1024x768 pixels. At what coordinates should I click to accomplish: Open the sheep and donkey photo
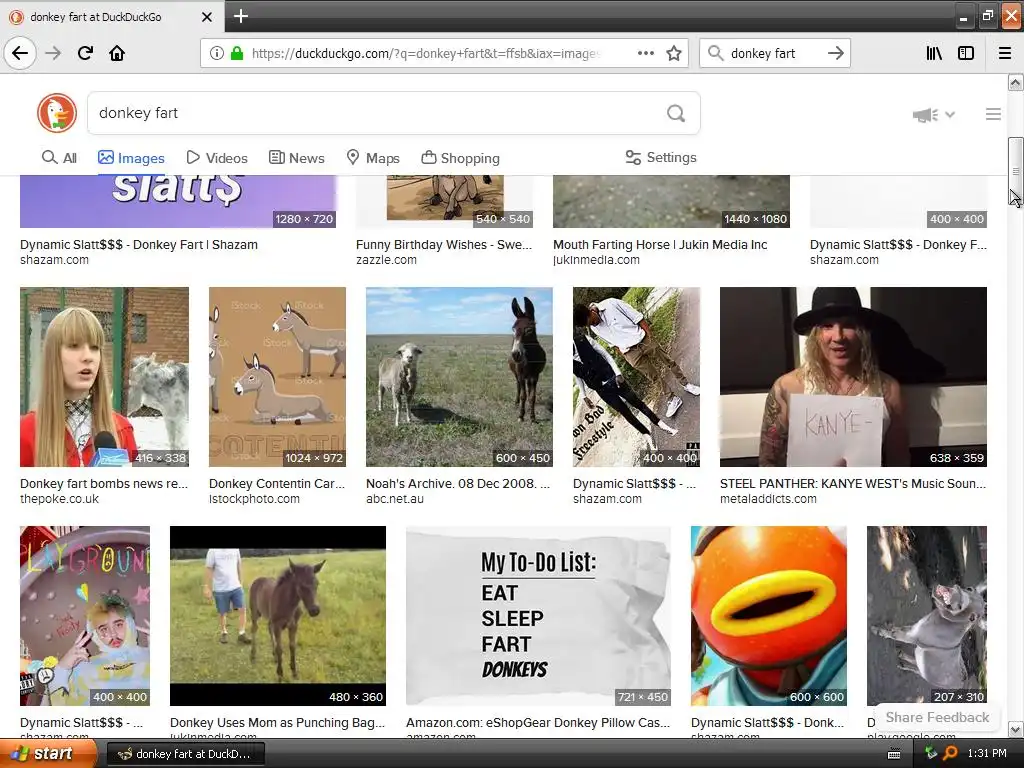coord(459,377)
